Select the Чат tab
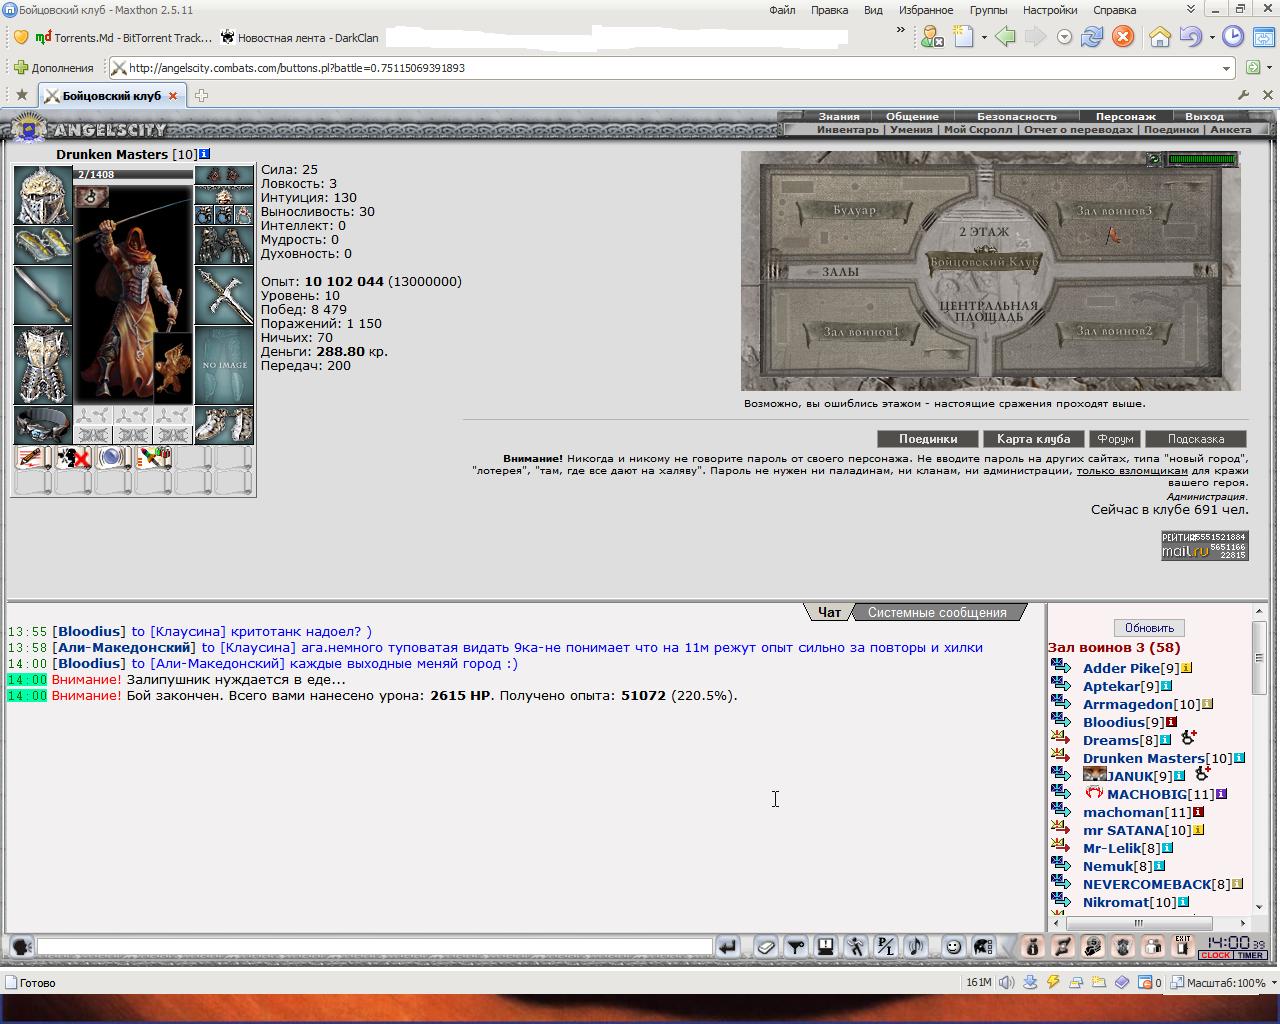 (829, 612)
